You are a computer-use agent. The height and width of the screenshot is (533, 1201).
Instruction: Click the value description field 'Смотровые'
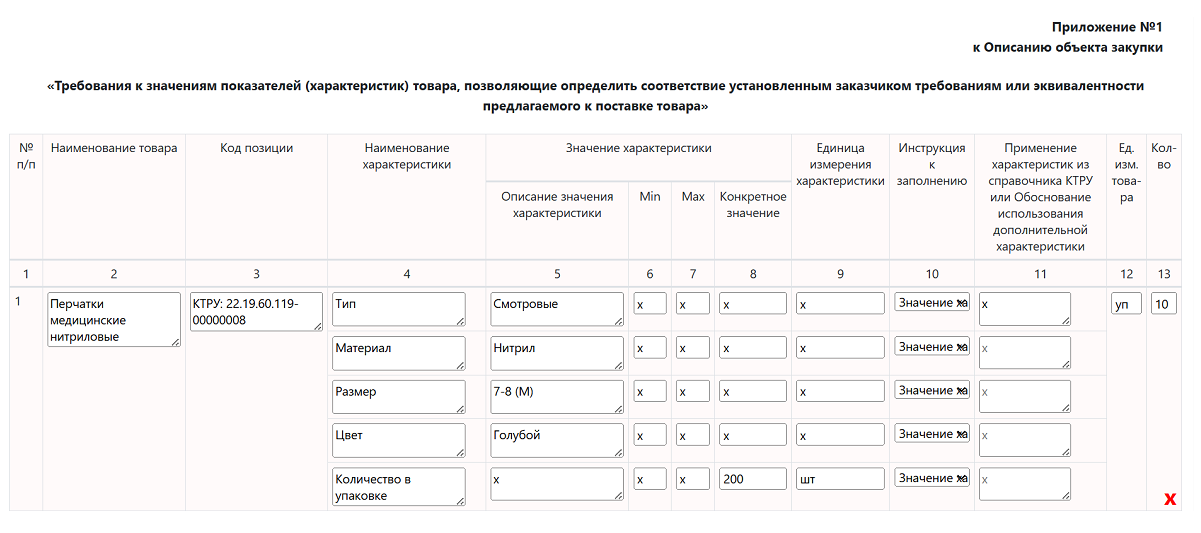[557, 309]
